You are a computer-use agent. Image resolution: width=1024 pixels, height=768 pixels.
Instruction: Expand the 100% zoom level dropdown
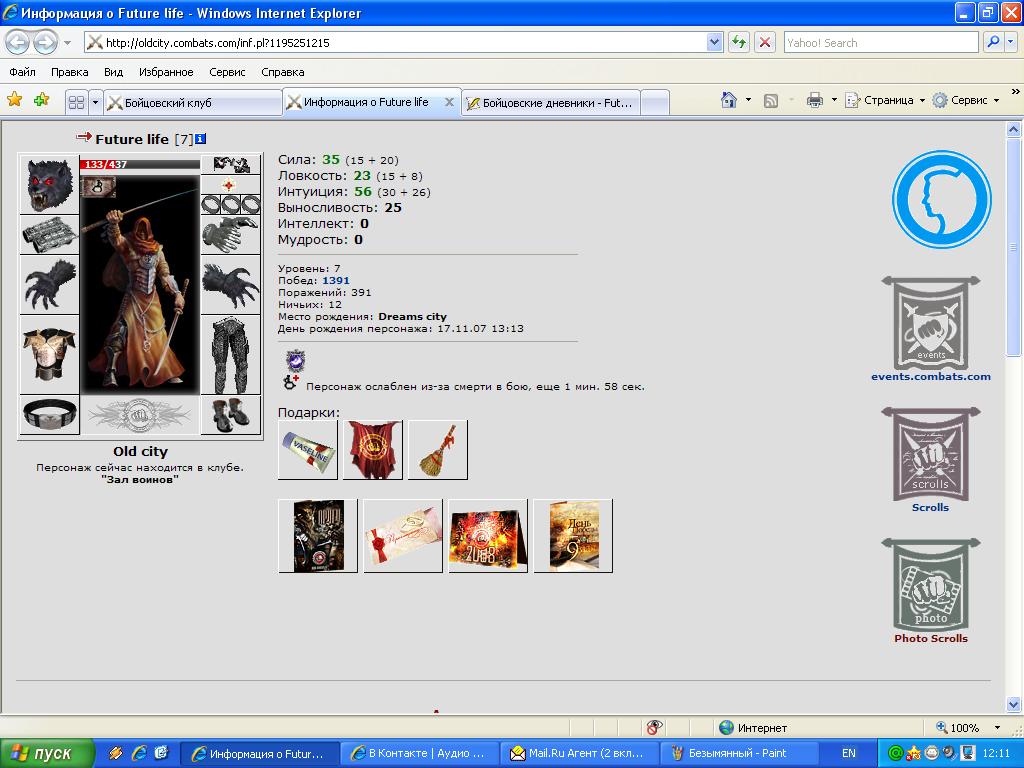(997, 728)
